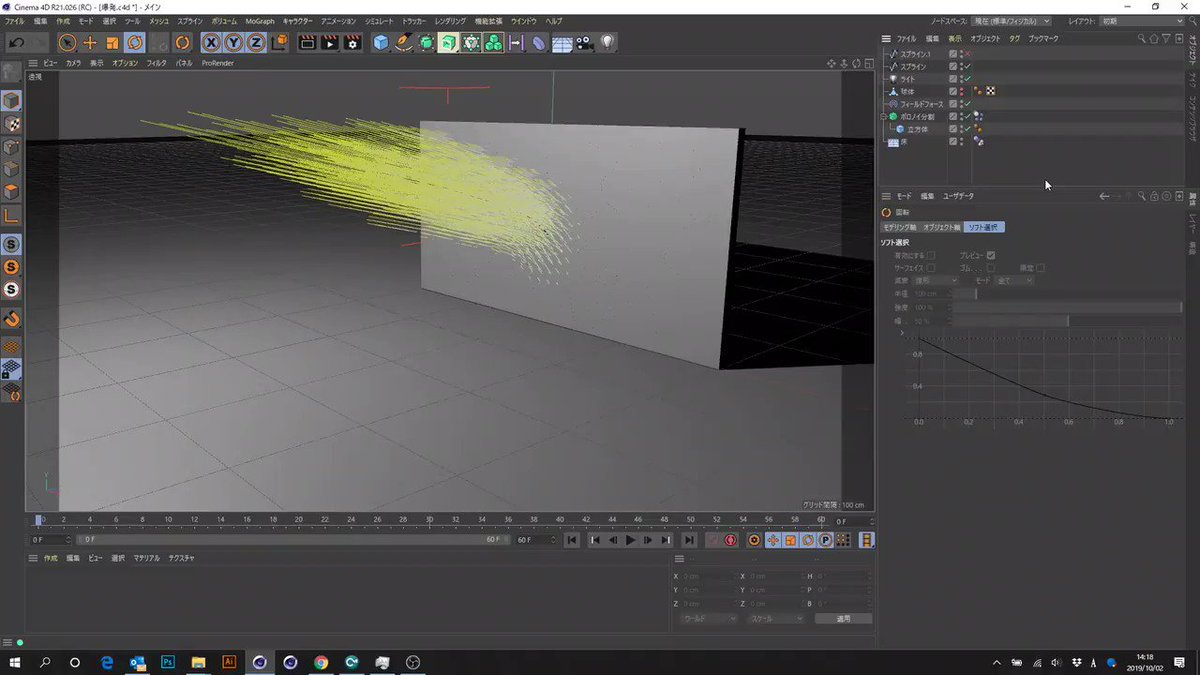
Task: Open 減衰 falloff dropdown
Action: coord(935,281)
